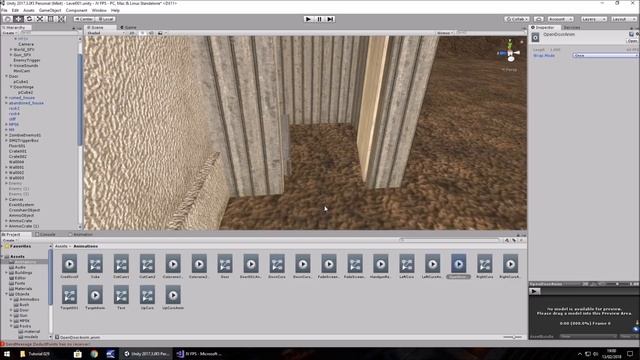
Task: Open the Layout dropdown
Action: click(622, 19)
